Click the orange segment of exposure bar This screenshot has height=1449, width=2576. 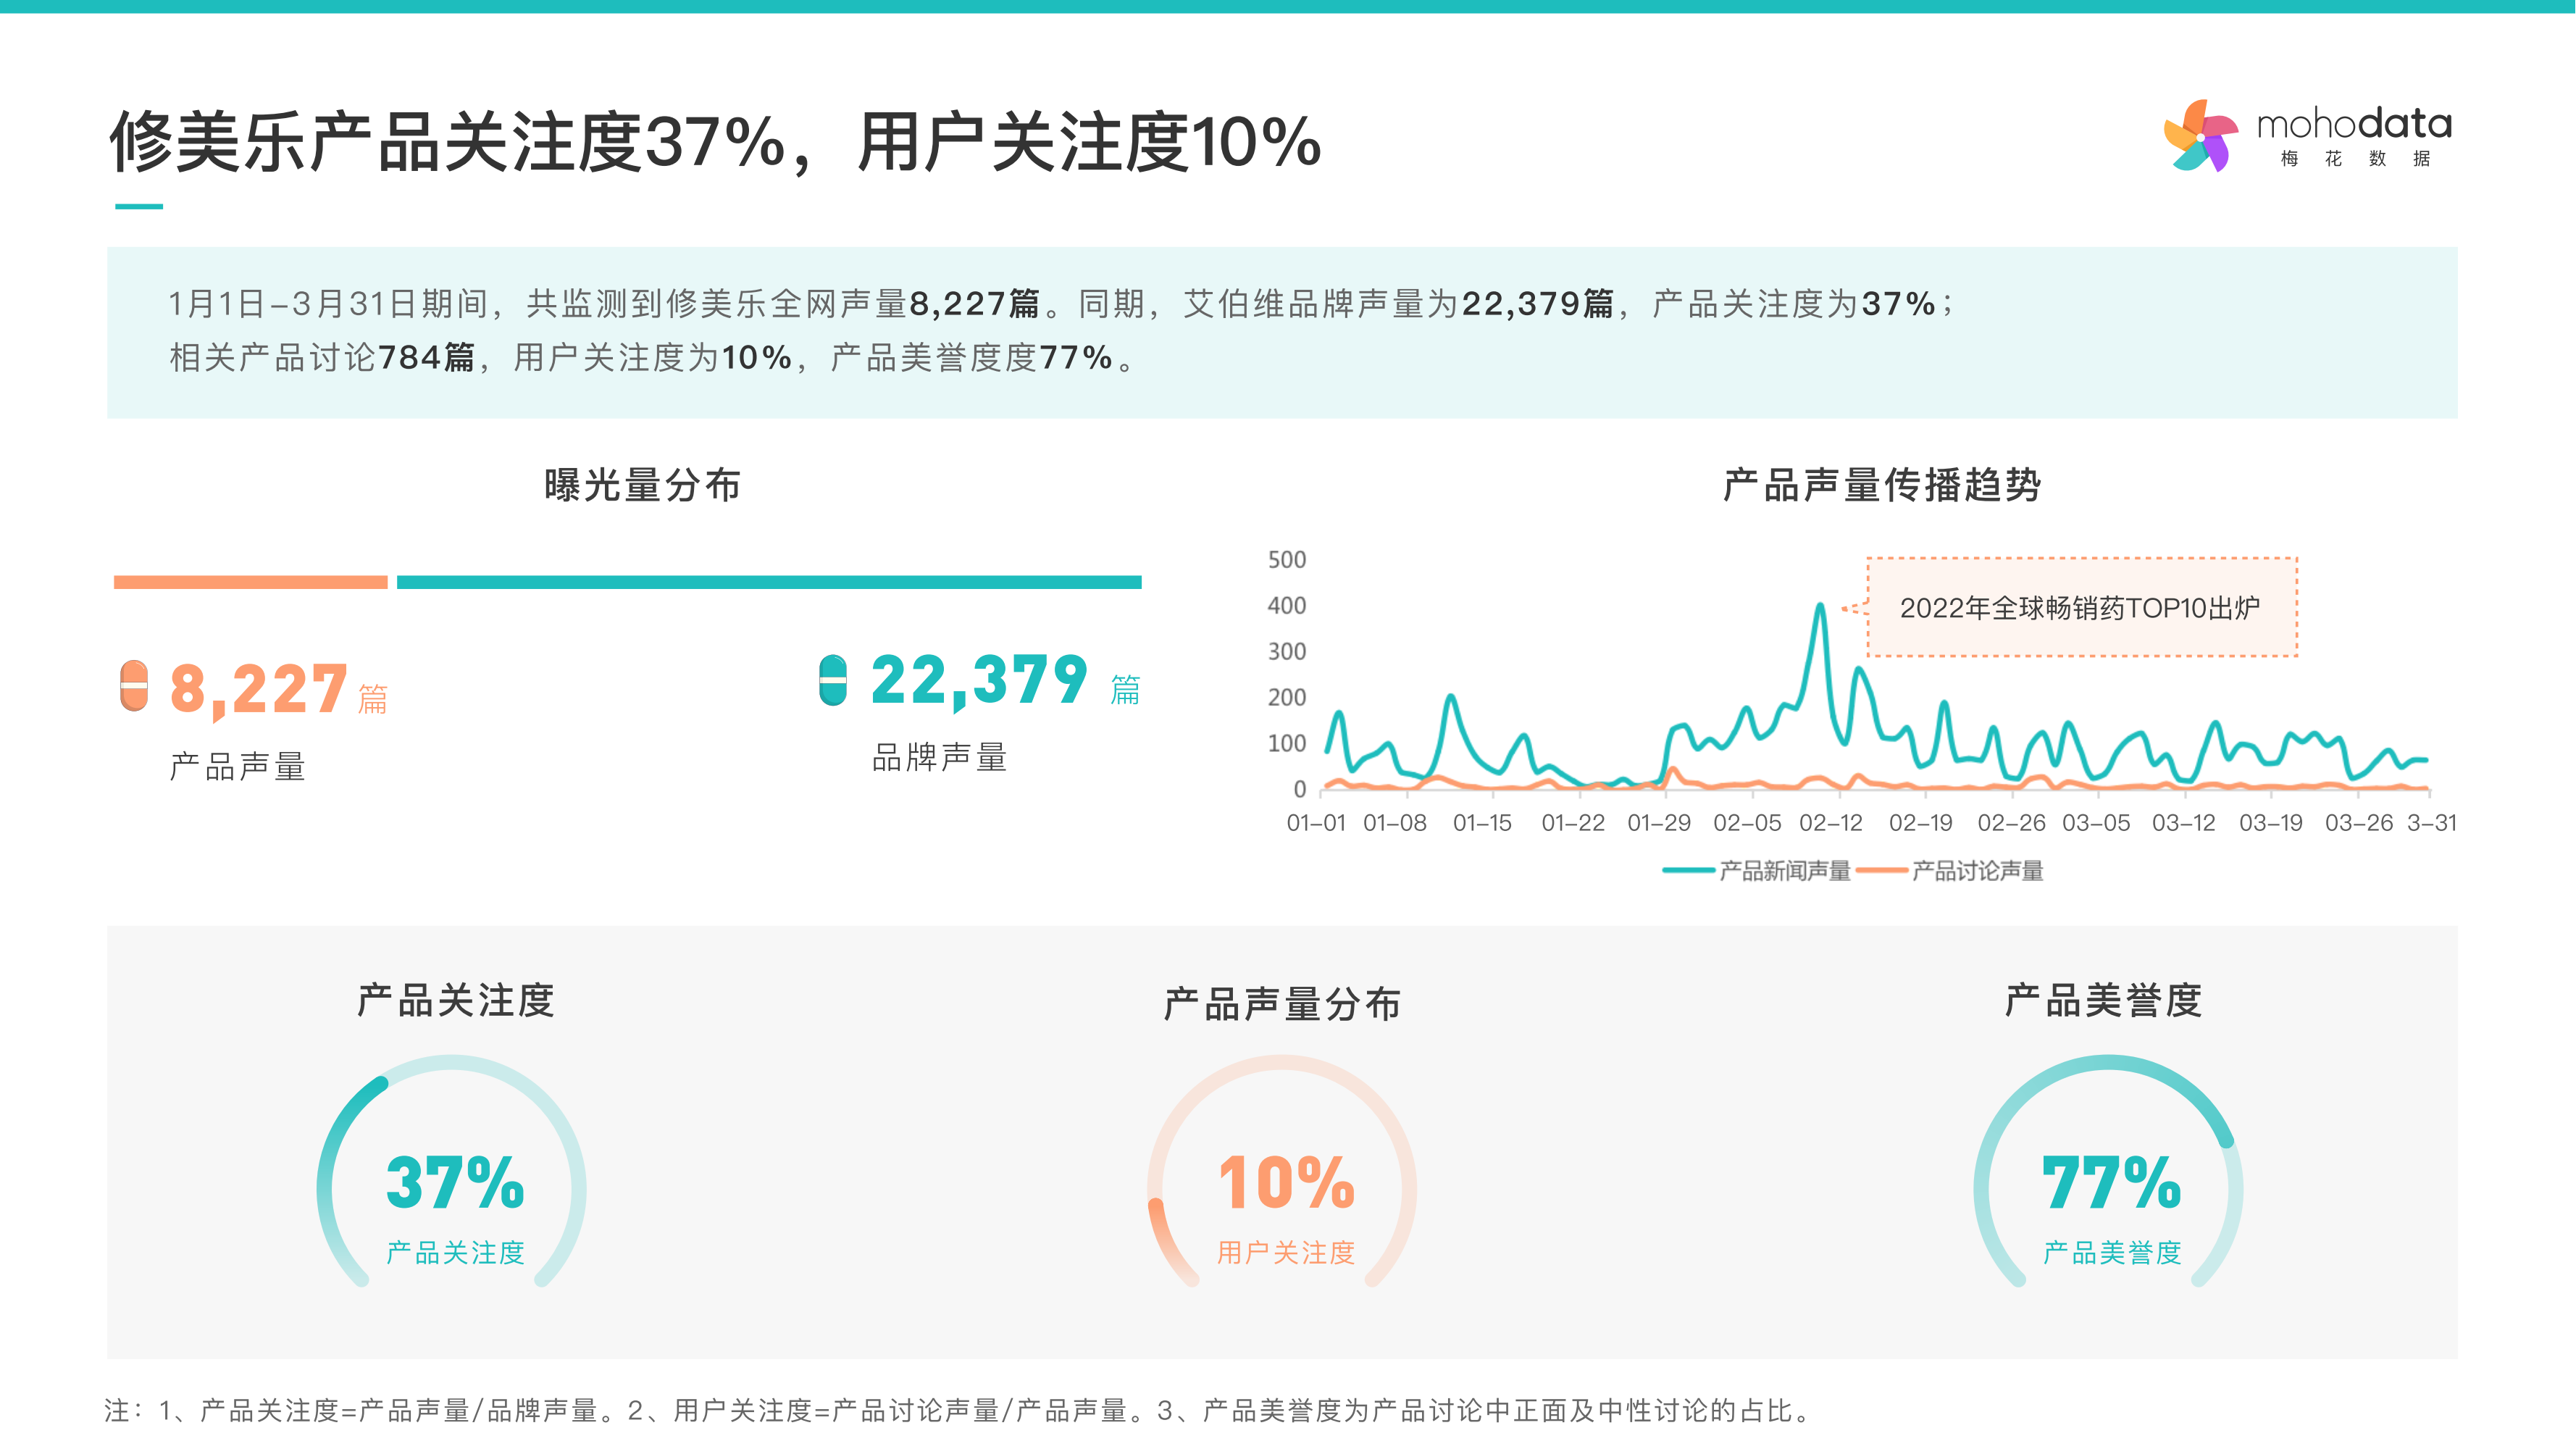click(x=250, y=582)
